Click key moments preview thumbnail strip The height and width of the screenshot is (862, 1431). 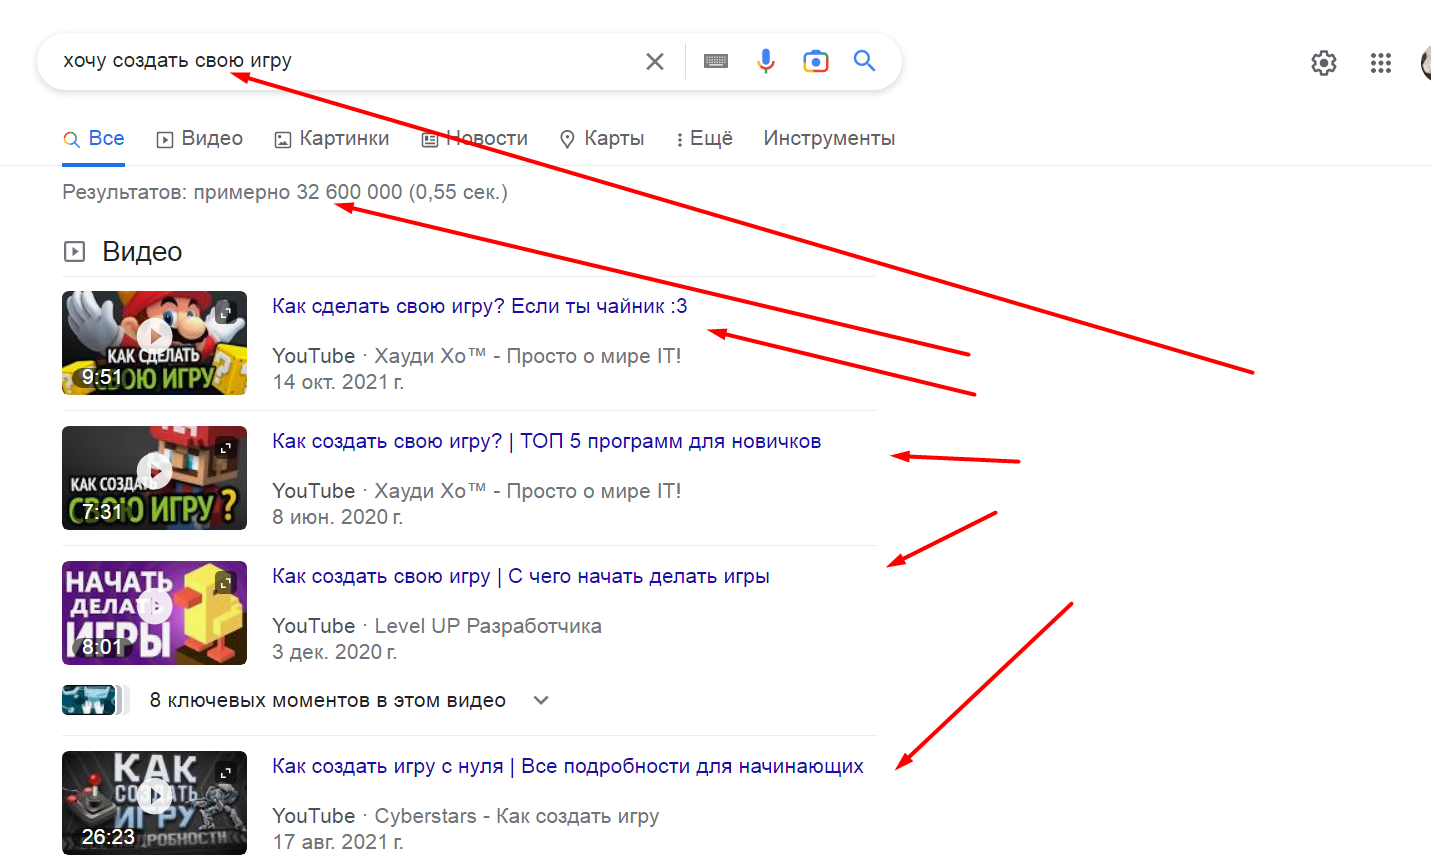(96, 700)
